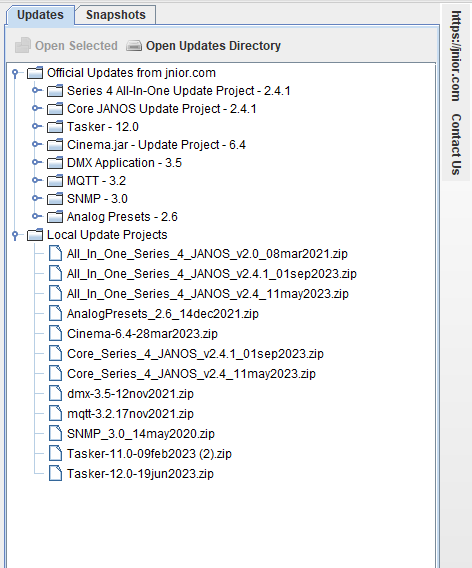The image size is (472, 568).
Task: Select All_In_One_Series_4_JANOS_v2.4.1_01sep2023.zip file
Action: coord(212,274)
